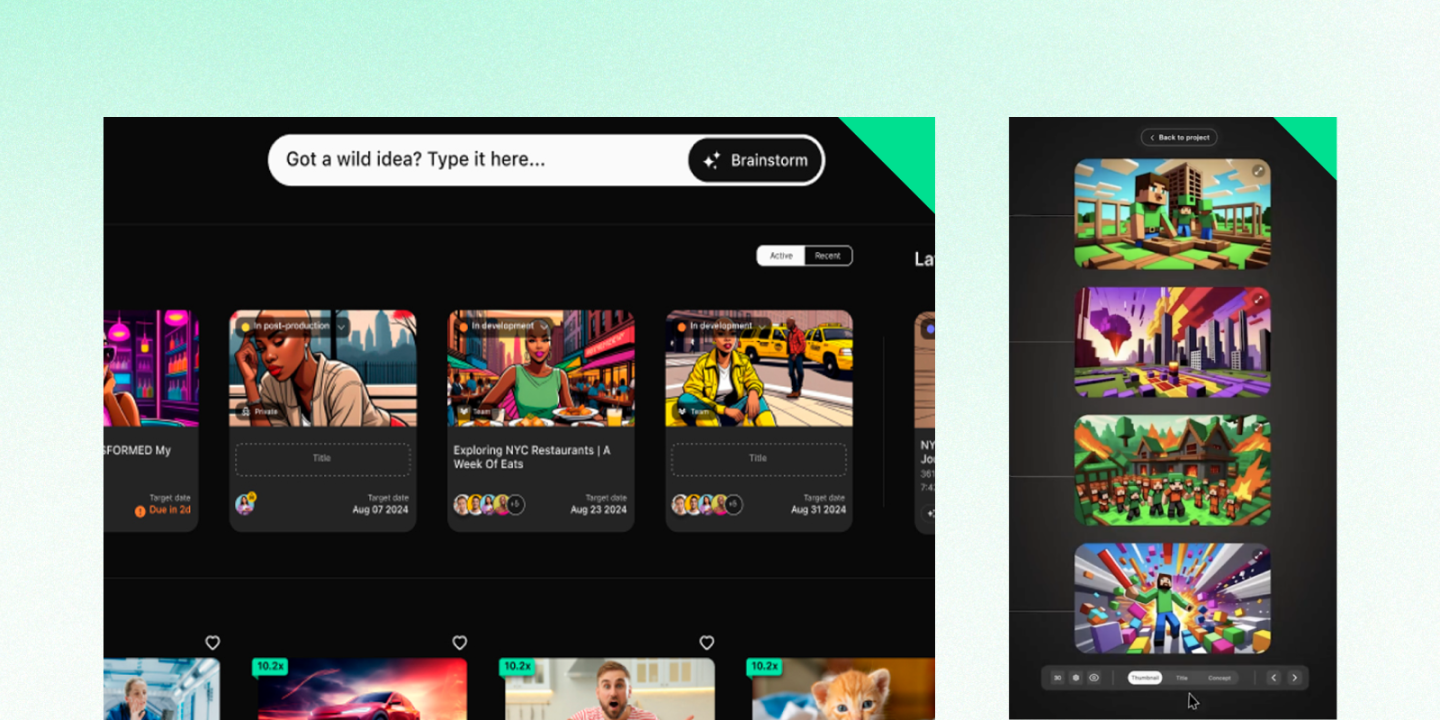Switch to the Recent projects tab
Screen dimensions: 1440x720
coord(828,256)
